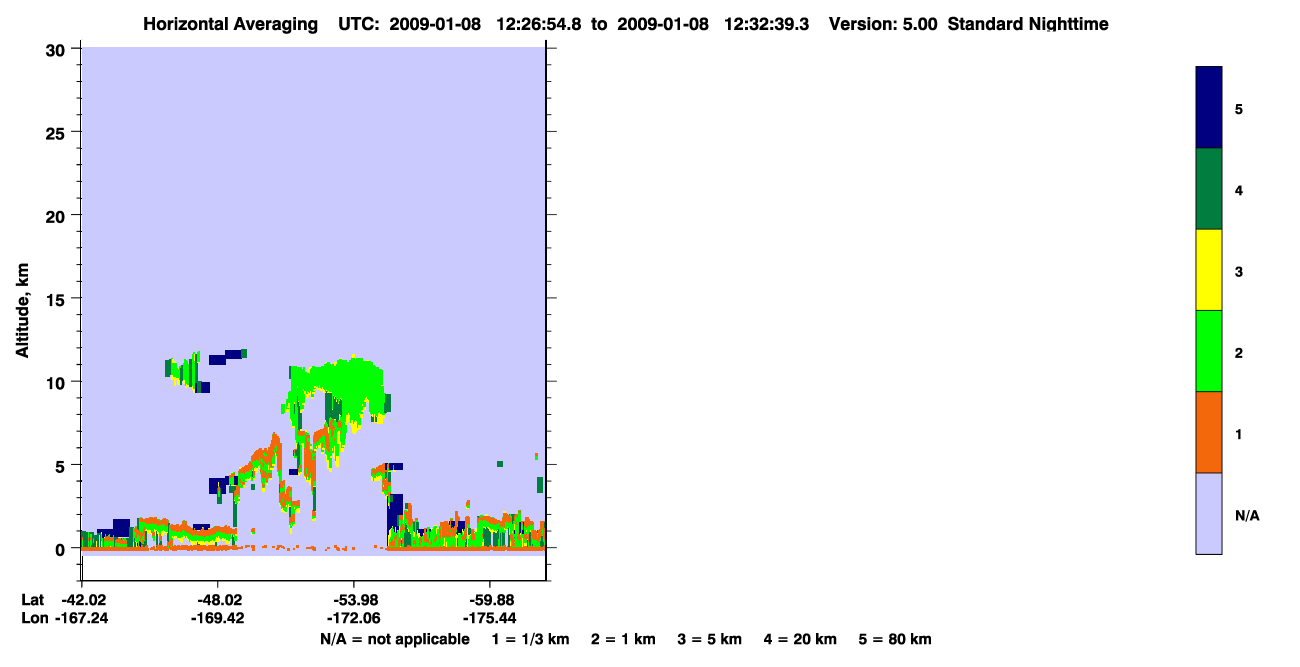
Task: Click the y-axis tick label 10
Action: click(x=58, y=382)
